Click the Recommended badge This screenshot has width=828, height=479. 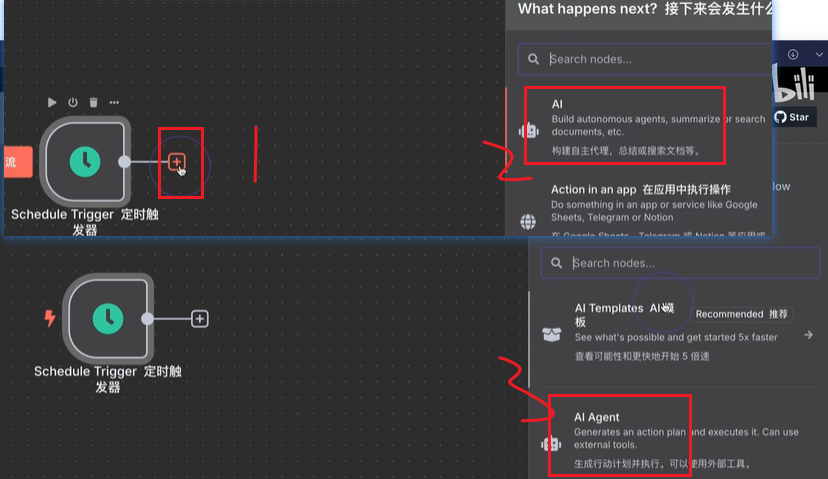tap(741, 314)
